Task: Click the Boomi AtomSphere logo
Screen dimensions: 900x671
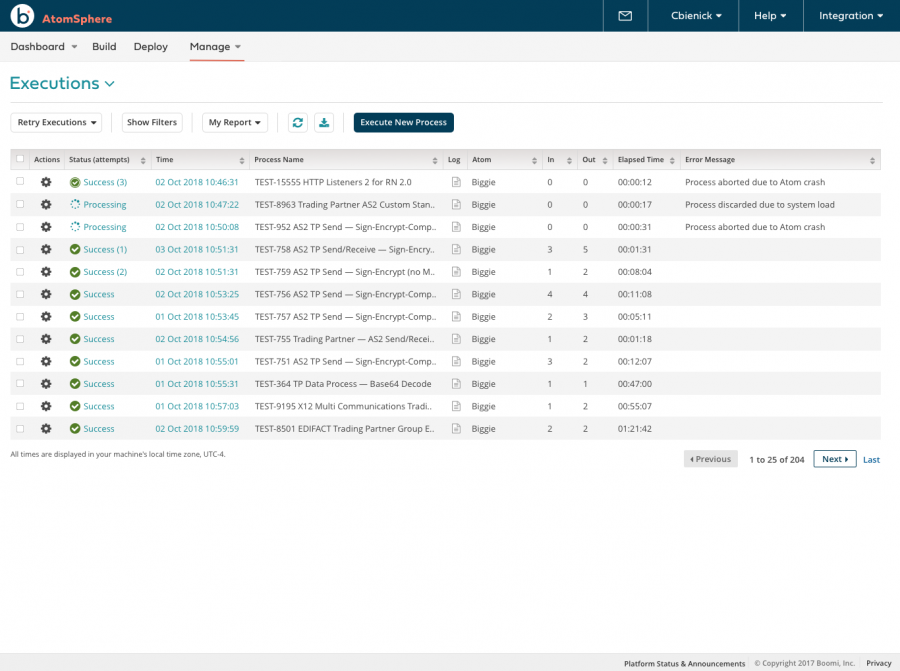Action: (22, 17)
